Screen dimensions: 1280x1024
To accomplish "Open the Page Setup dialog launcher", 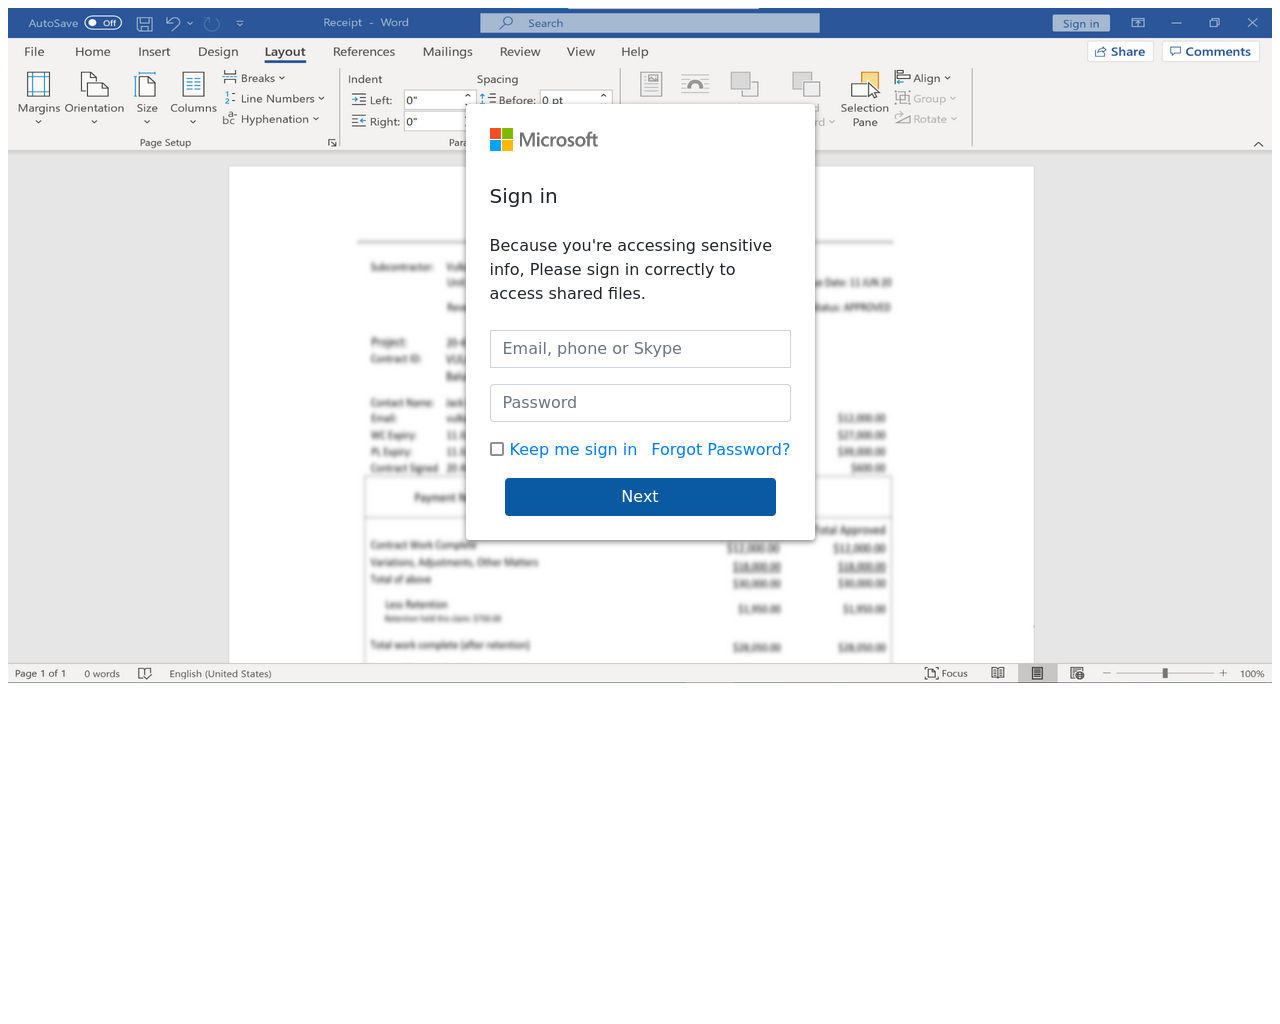I will point(332,143).
